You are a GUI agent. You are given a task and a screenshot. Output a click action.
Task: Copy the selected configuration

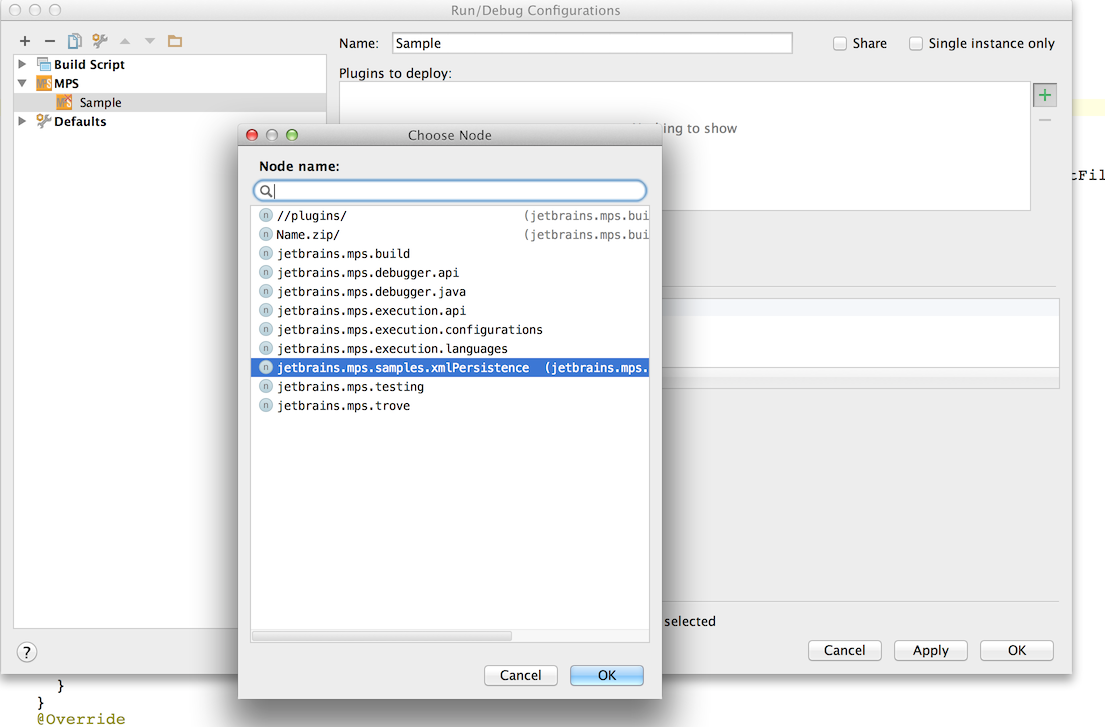pos(74,42)
